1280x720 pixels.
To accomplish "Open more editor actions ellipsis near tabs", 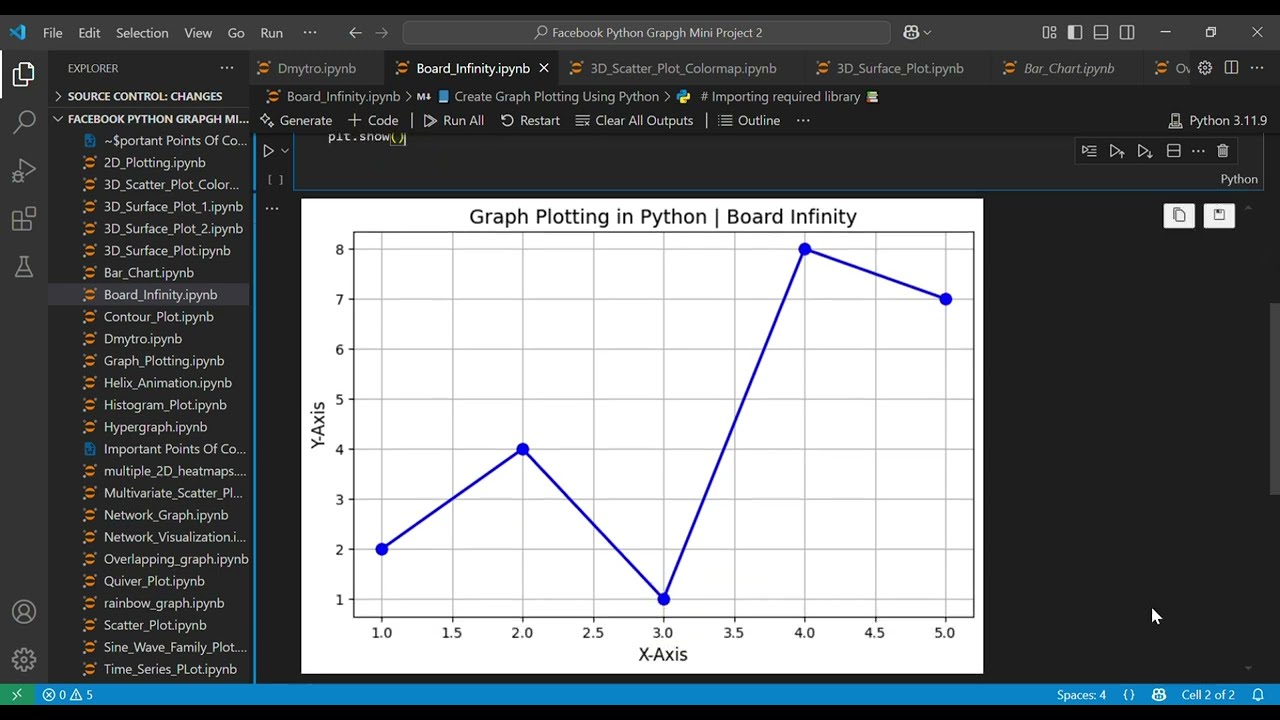I will 1257,68.
